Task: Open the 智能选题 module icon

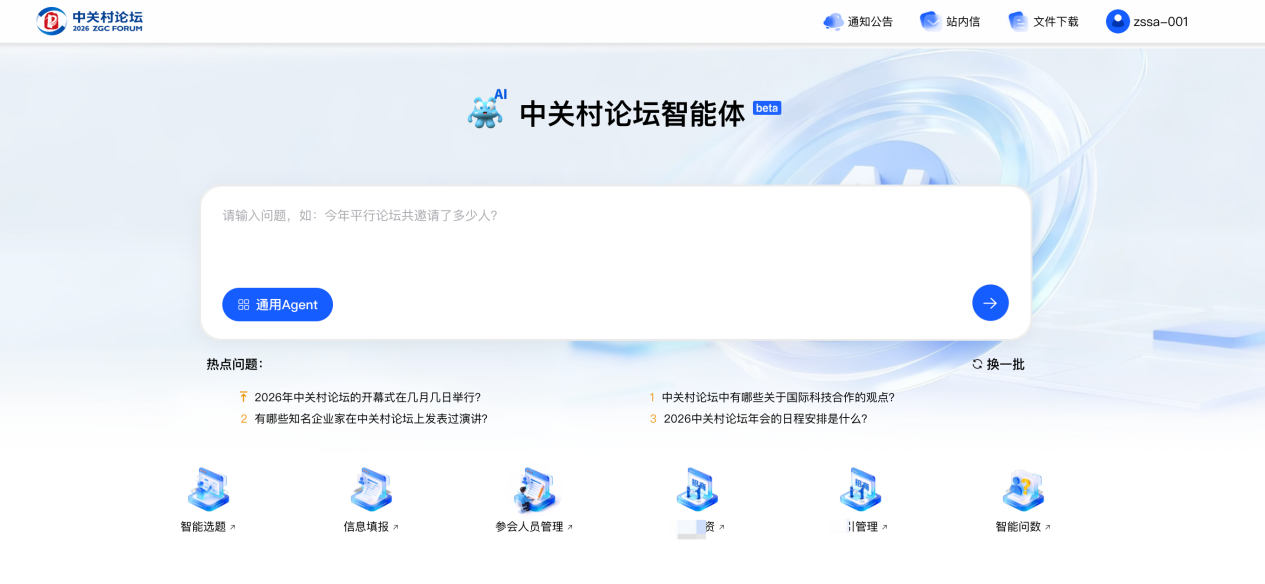Action: click(x=208, y=490)
